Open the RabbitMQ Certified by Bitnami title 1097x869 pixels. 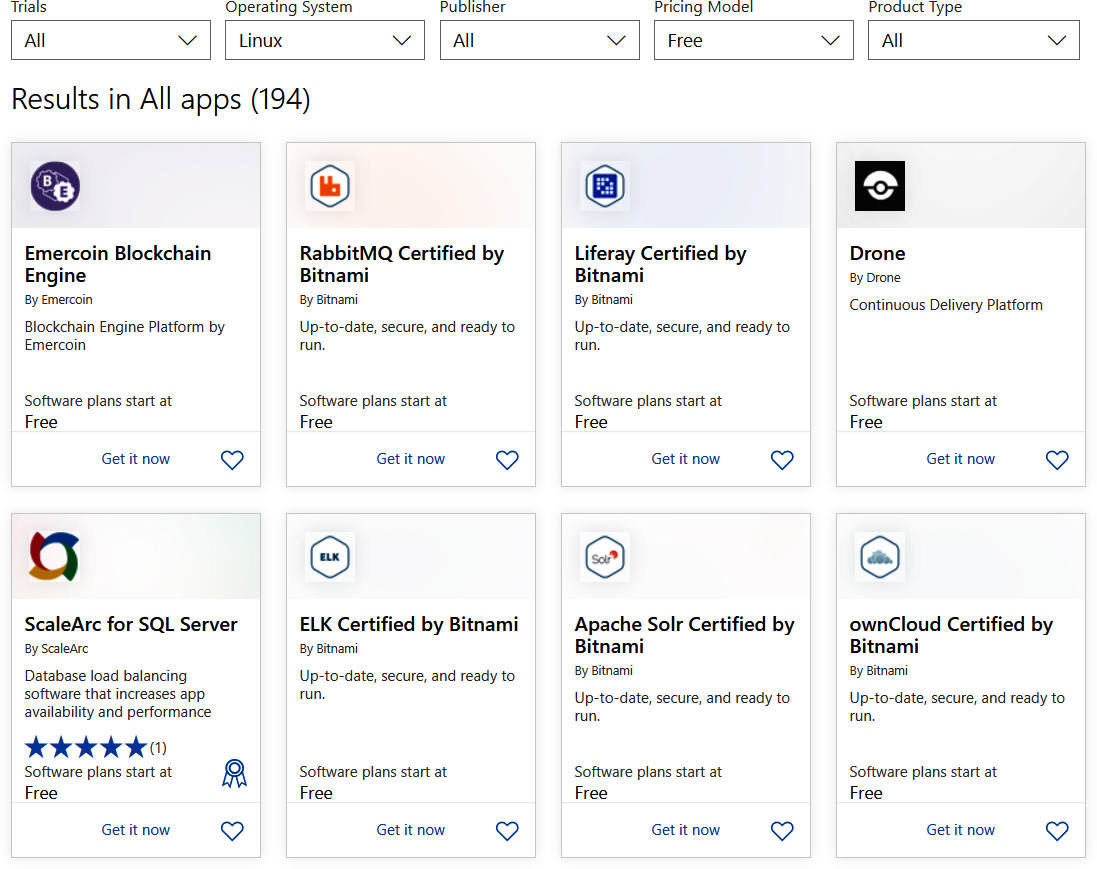402,264
